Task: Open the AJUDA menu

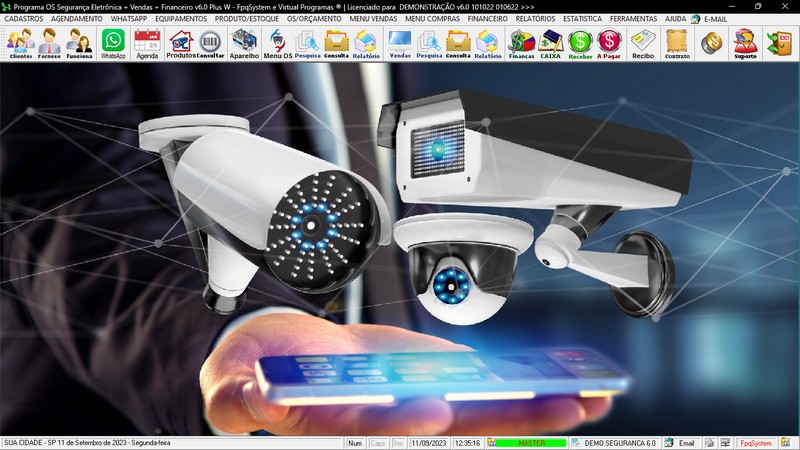Action: coord(675,19)
